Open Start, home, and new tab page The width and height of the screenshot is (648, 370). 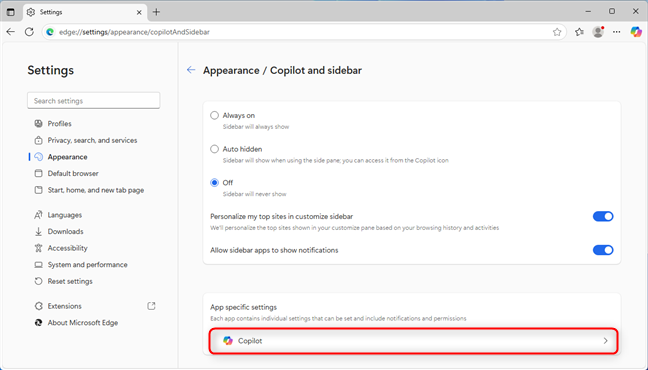tap(95, 190)
